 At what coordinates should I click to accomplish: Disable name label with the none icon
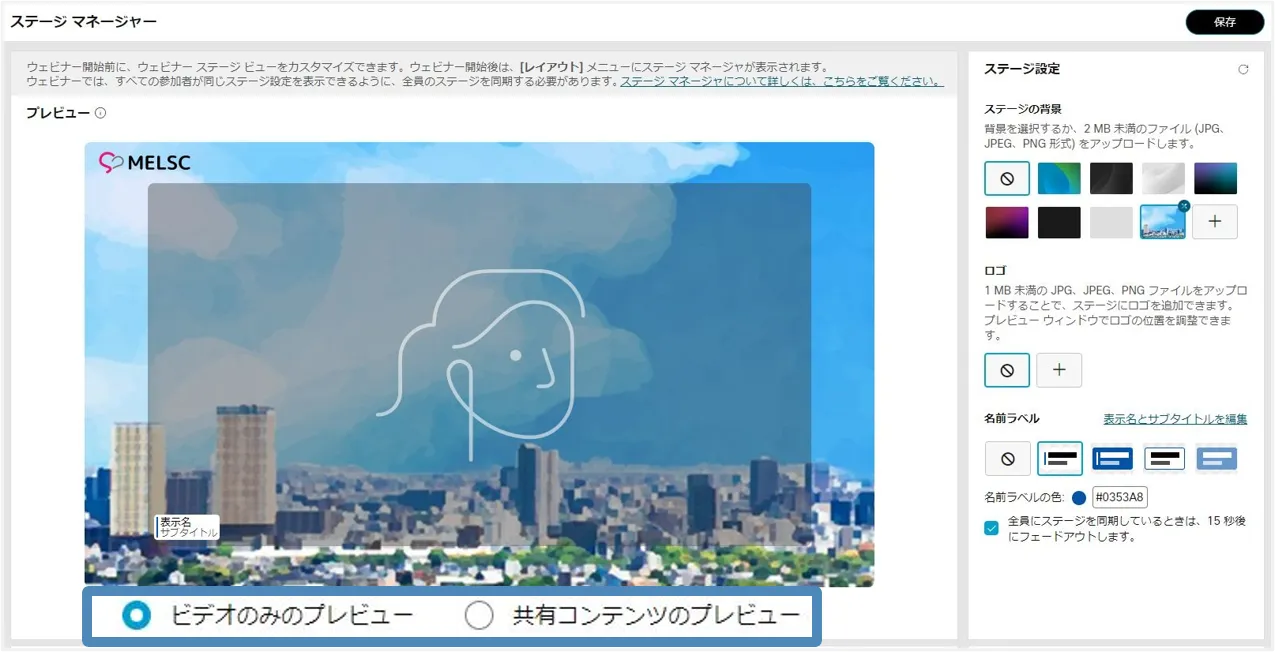pyautogui.click(x=1007, y=459)
